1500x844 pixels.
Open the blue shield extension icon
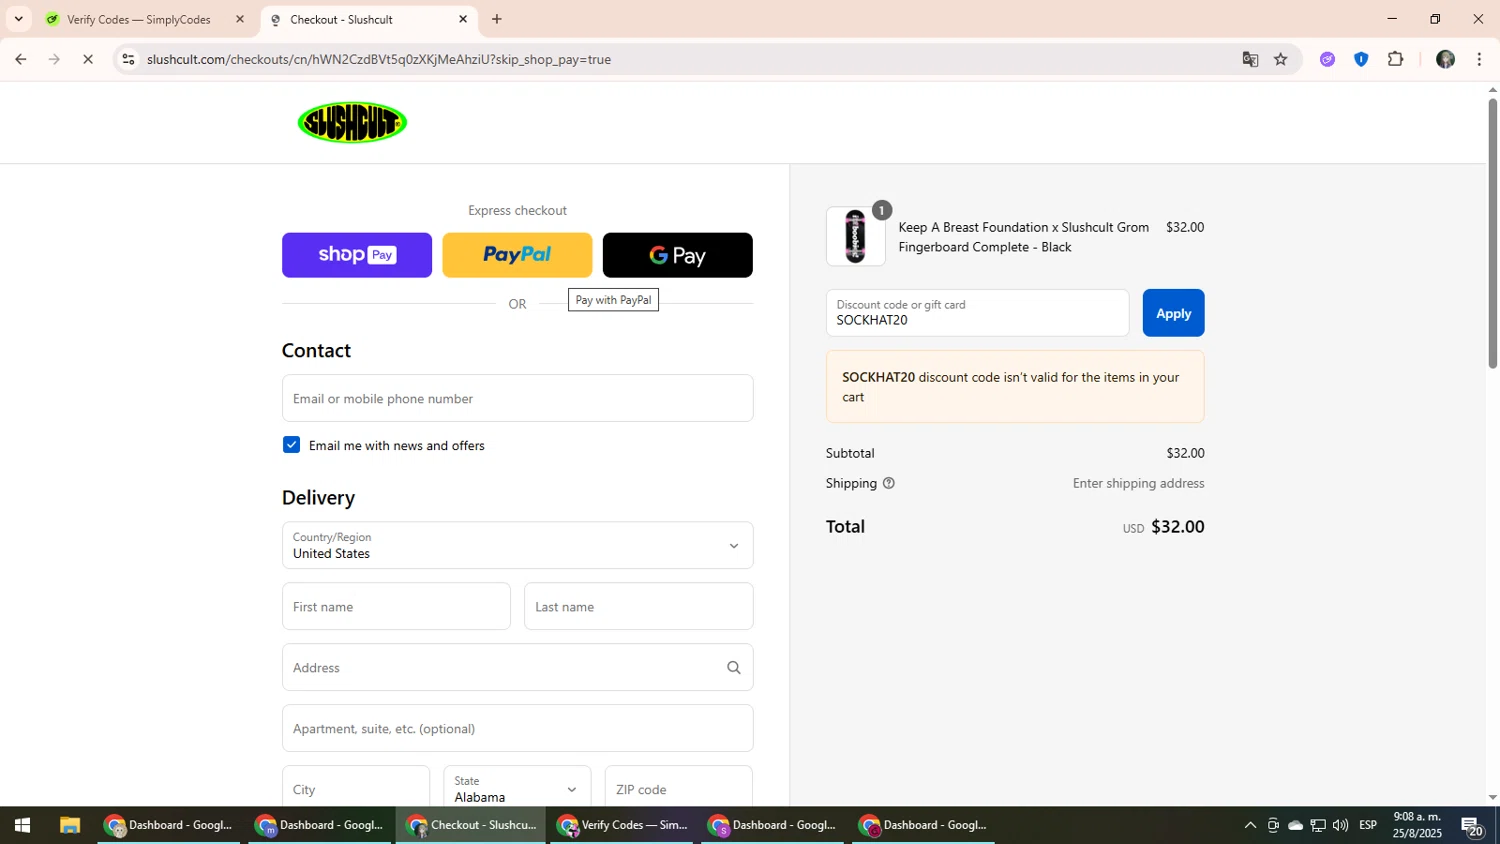(1361, 59)
